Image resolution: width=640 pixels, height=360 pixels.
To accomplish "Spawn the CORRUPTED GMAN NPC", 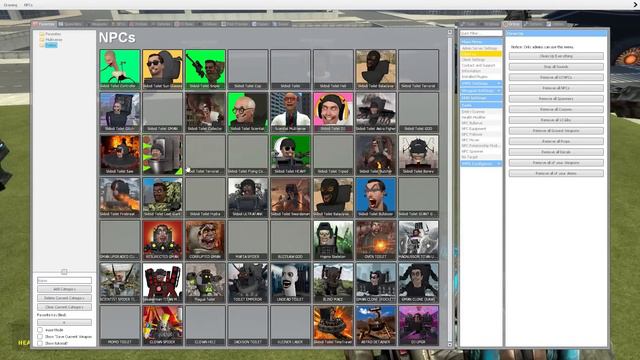I will click(205, 240).
